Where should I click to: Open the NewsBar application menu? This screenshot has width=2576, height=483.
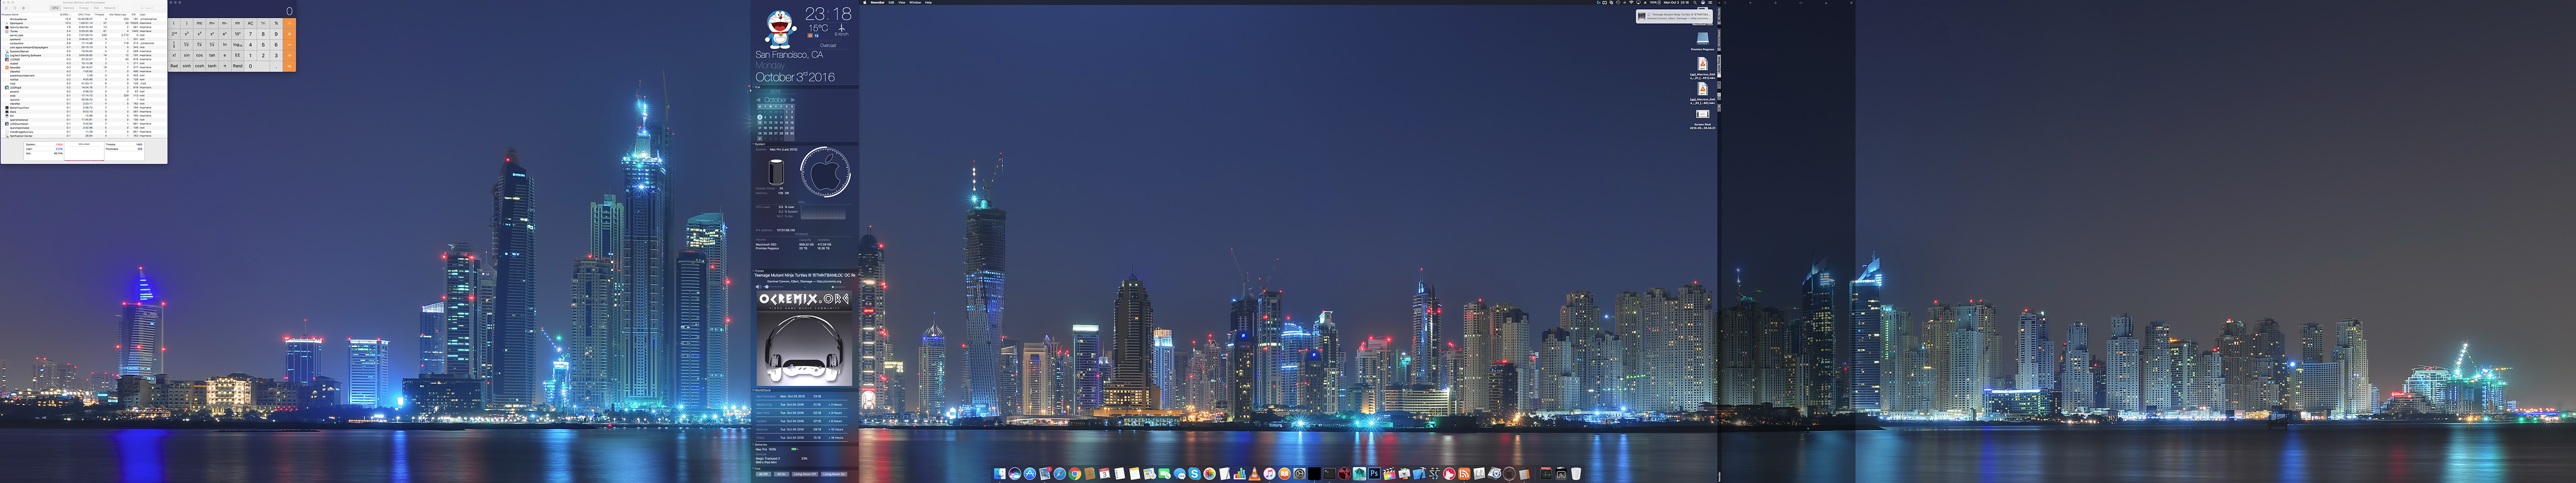coord(878,3)
